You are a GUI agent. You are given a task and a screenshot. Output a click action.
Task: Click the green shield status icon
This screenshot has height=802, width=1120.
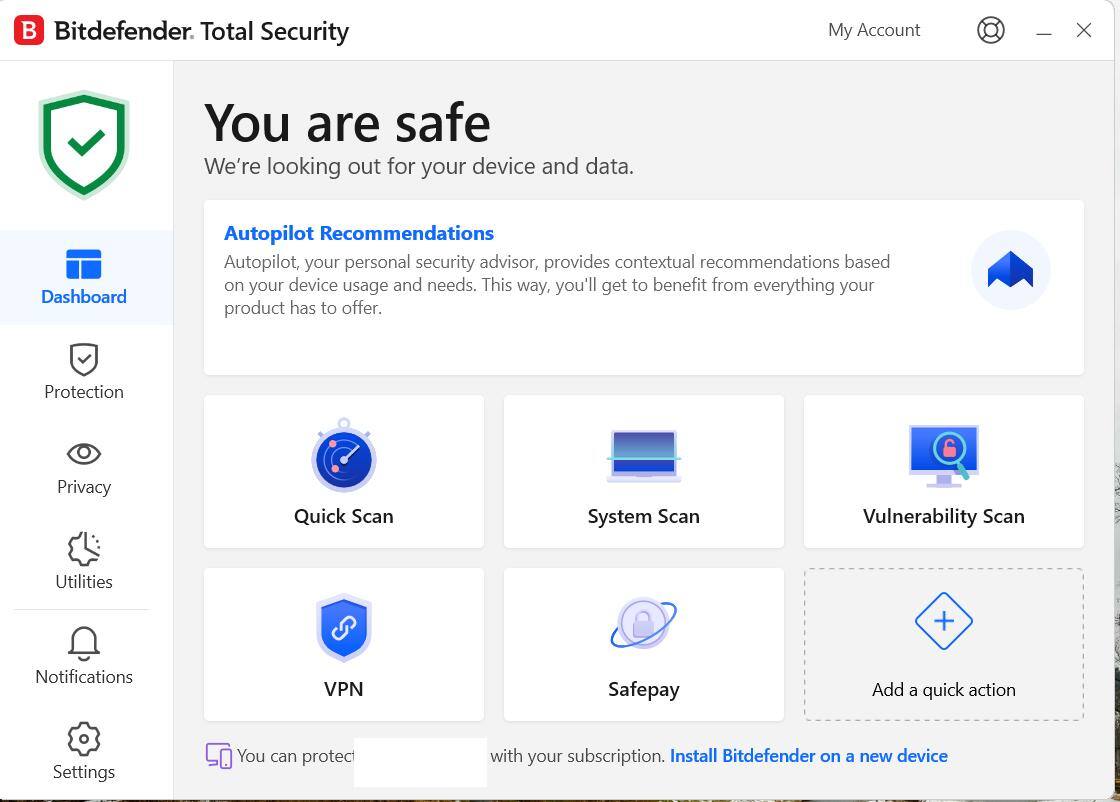[84, 144]
